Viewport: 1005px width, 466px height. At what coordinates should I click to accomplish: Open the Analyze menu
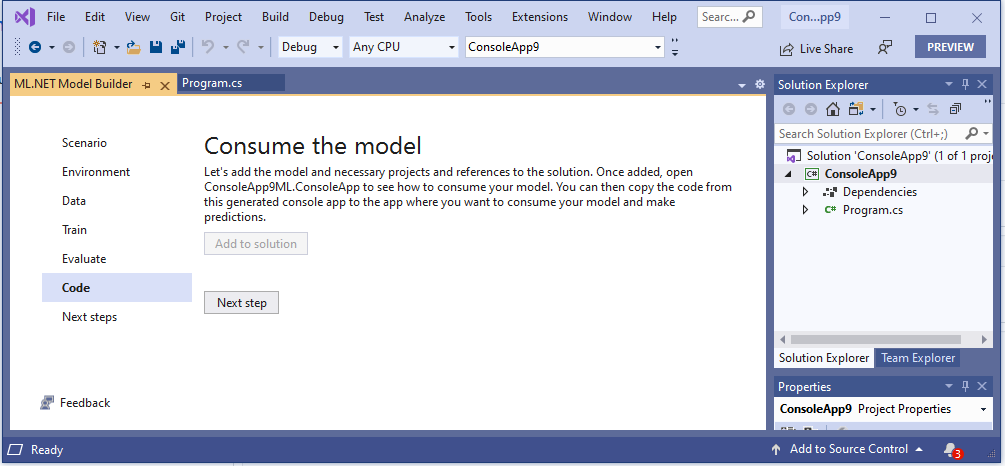point(424,17)
